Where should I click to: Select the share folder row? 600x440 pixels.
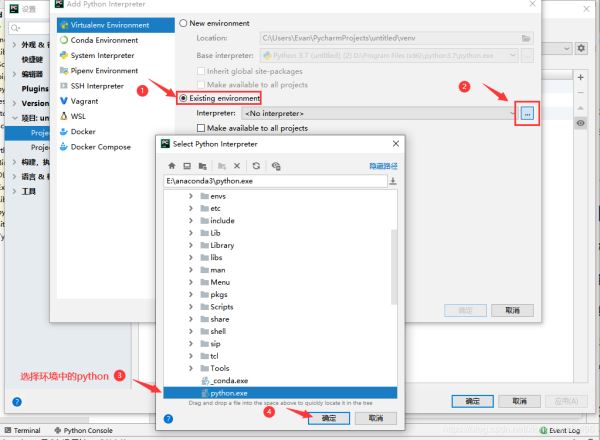point(280,319)
